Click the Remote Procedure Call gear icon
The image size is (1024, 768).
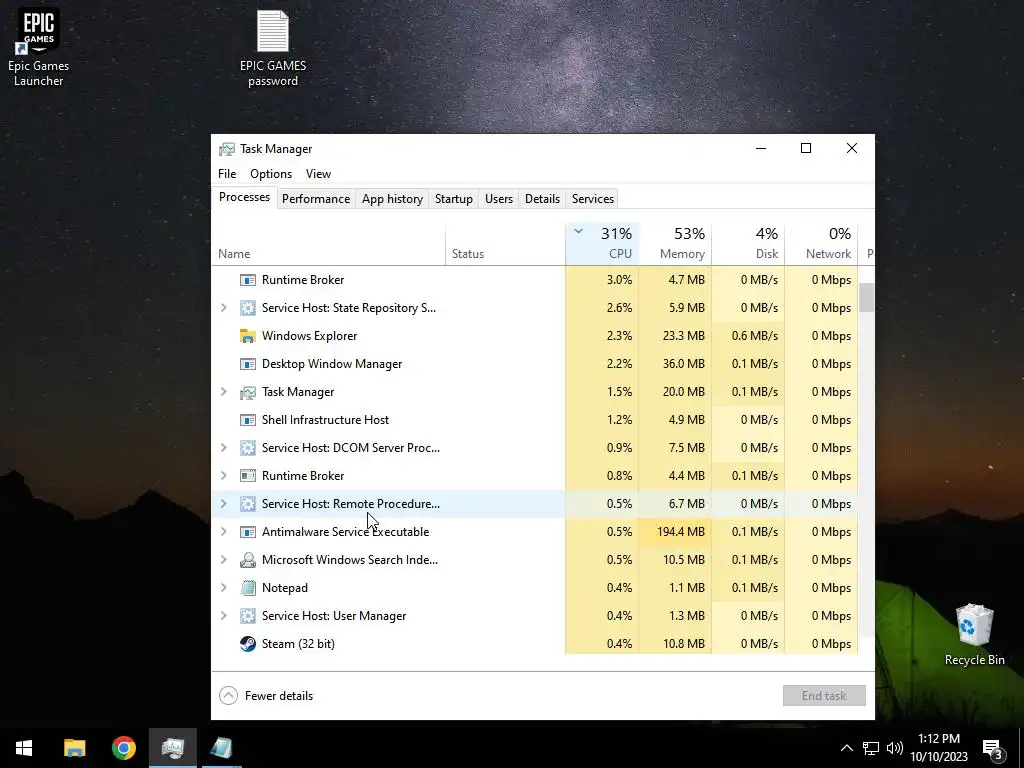pos(248,504)
